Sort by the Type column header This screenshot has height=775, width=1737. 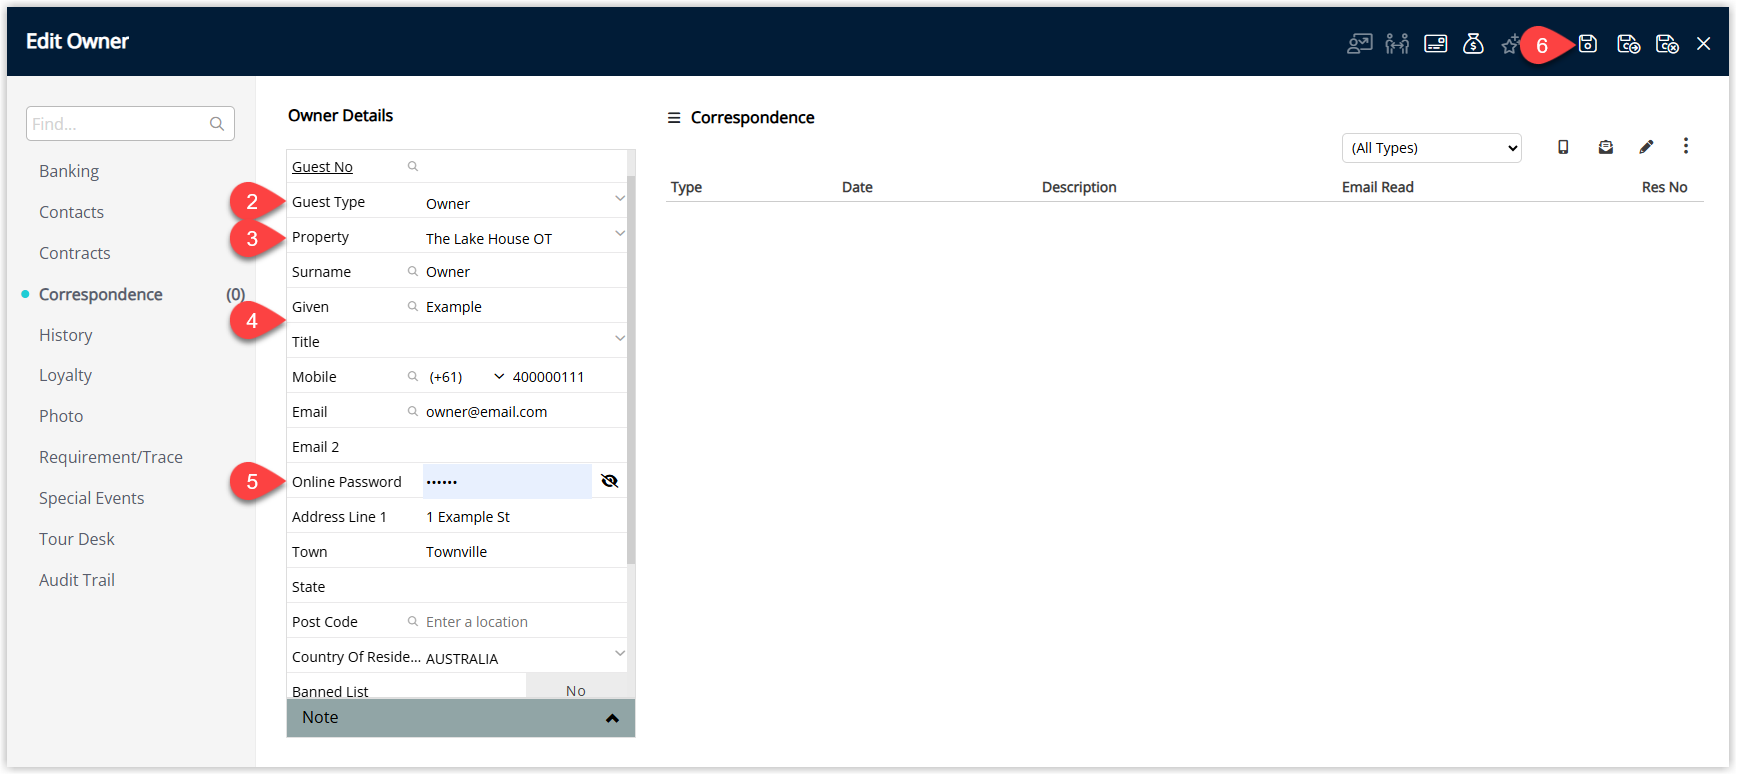(686, 187)
